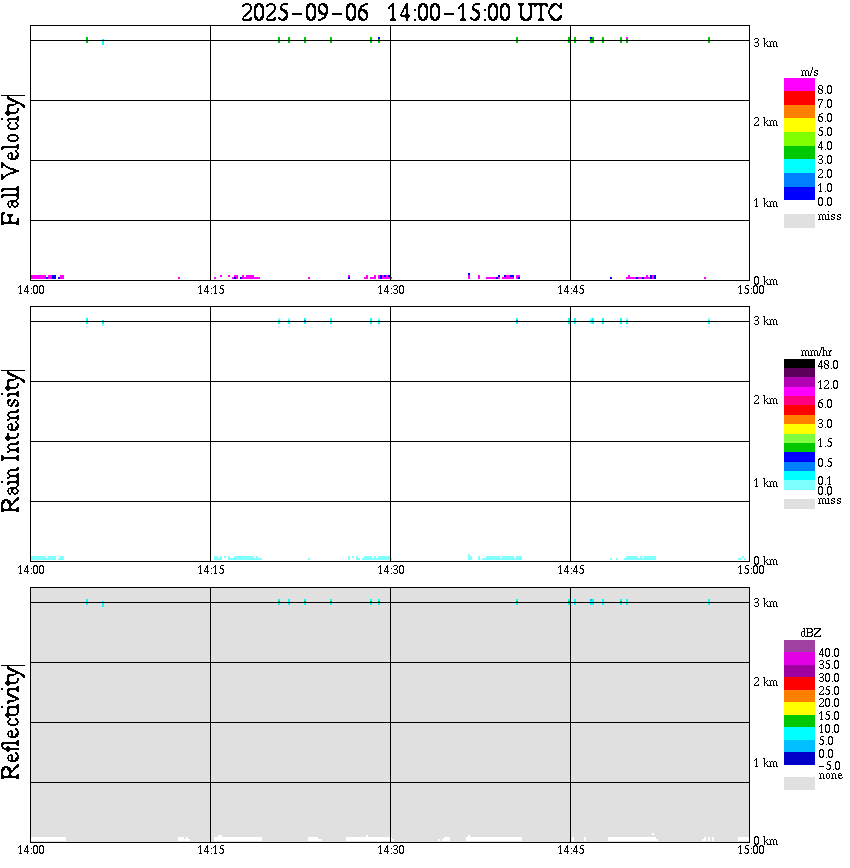Screen dimensions: 850x868
Task: Click the '-5.0' value in the dBZ legend
Action: click(829, 766)
